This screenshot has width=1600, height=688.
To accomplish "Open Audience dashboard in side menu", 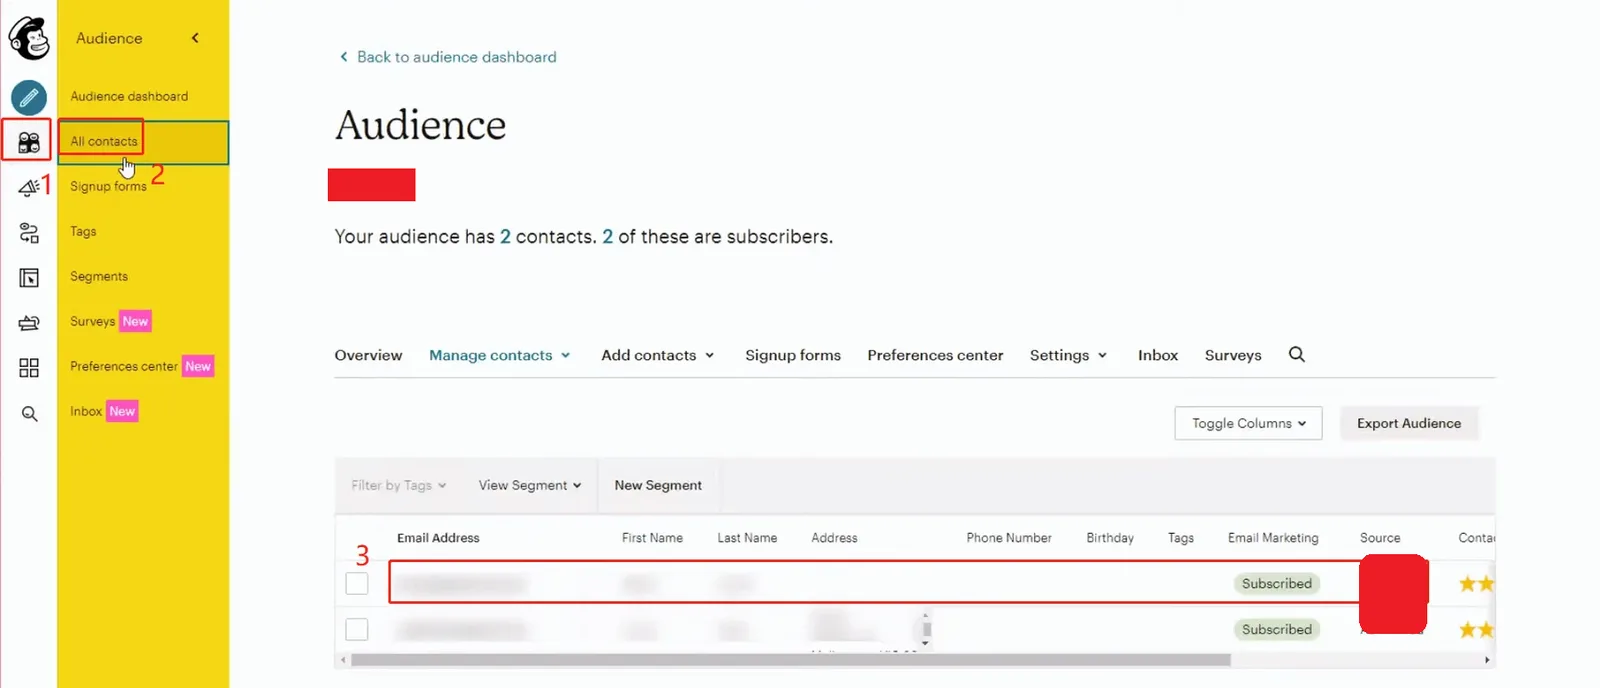I will click(129, 97).
